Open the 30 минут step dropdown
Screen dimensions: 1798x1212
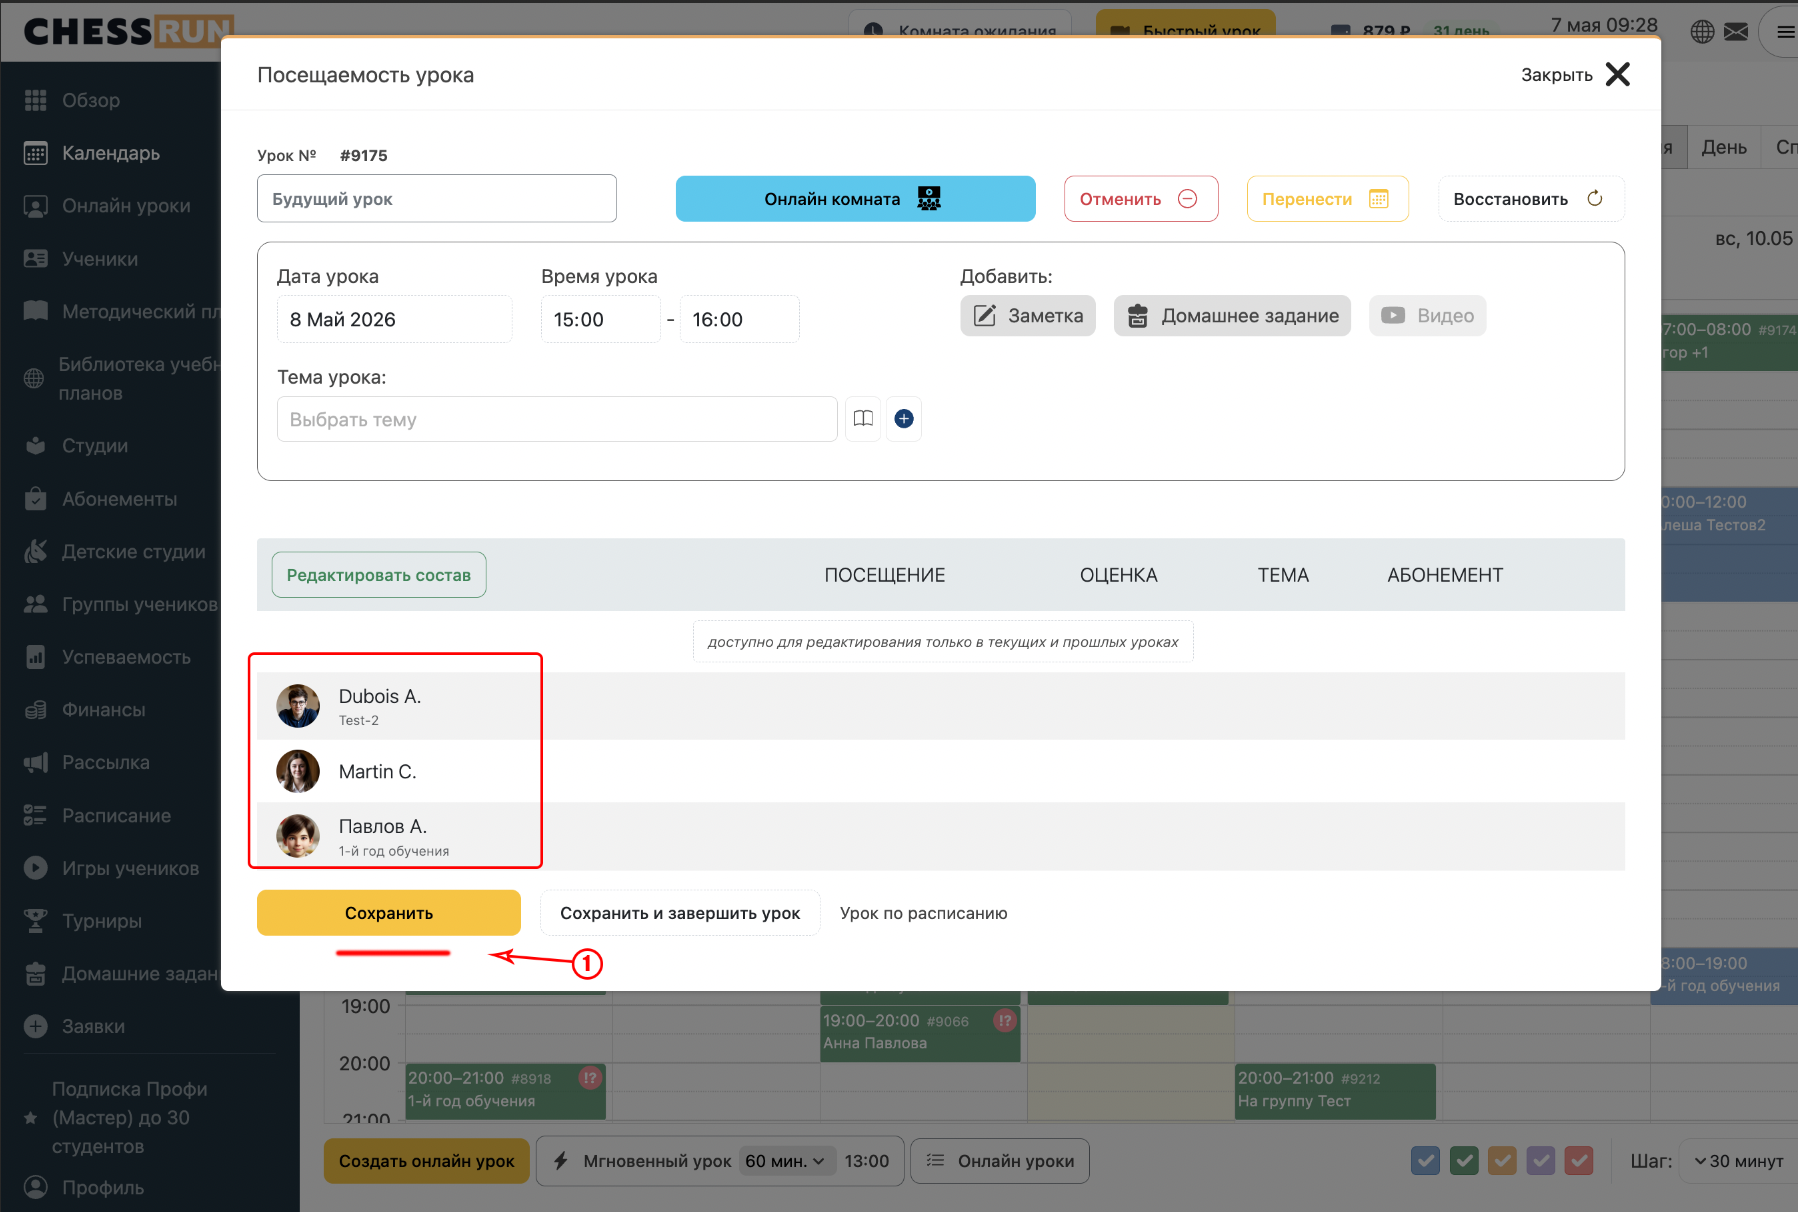[1739, 1161]
